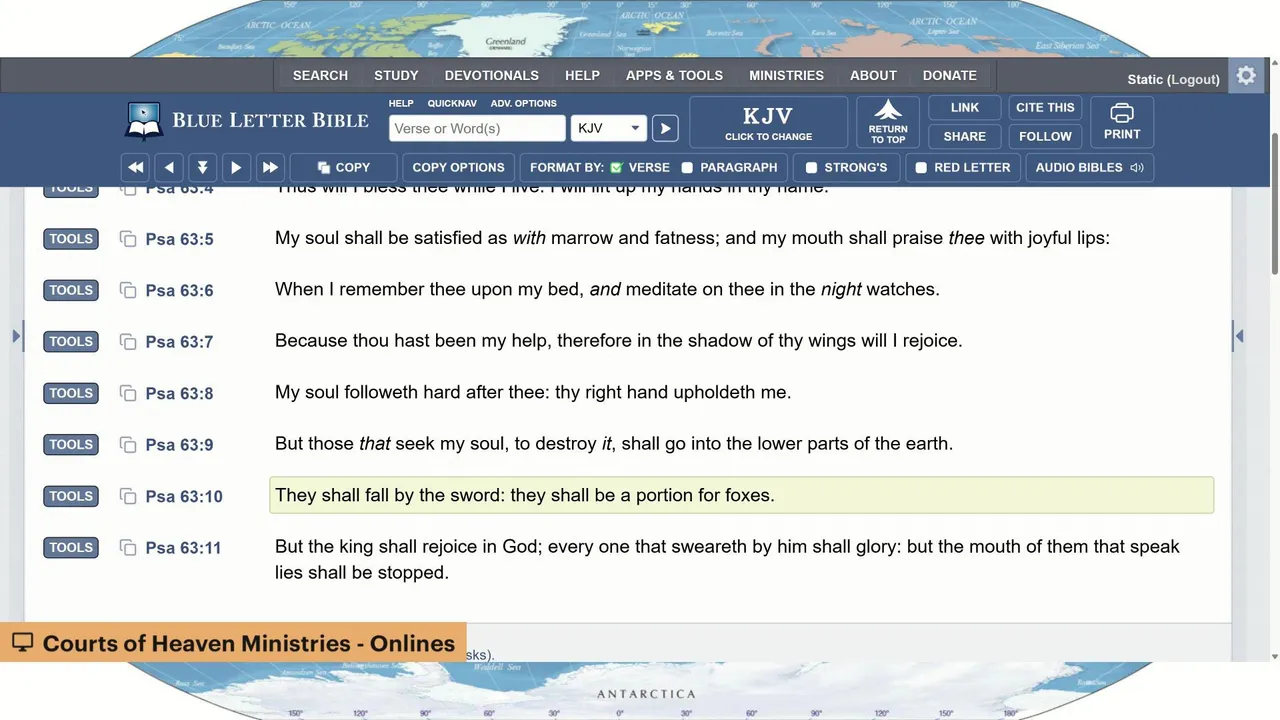Open Tools for Psa 63:7
Viewport: 1280px width, 720px height.
click(x=71, y=342)
